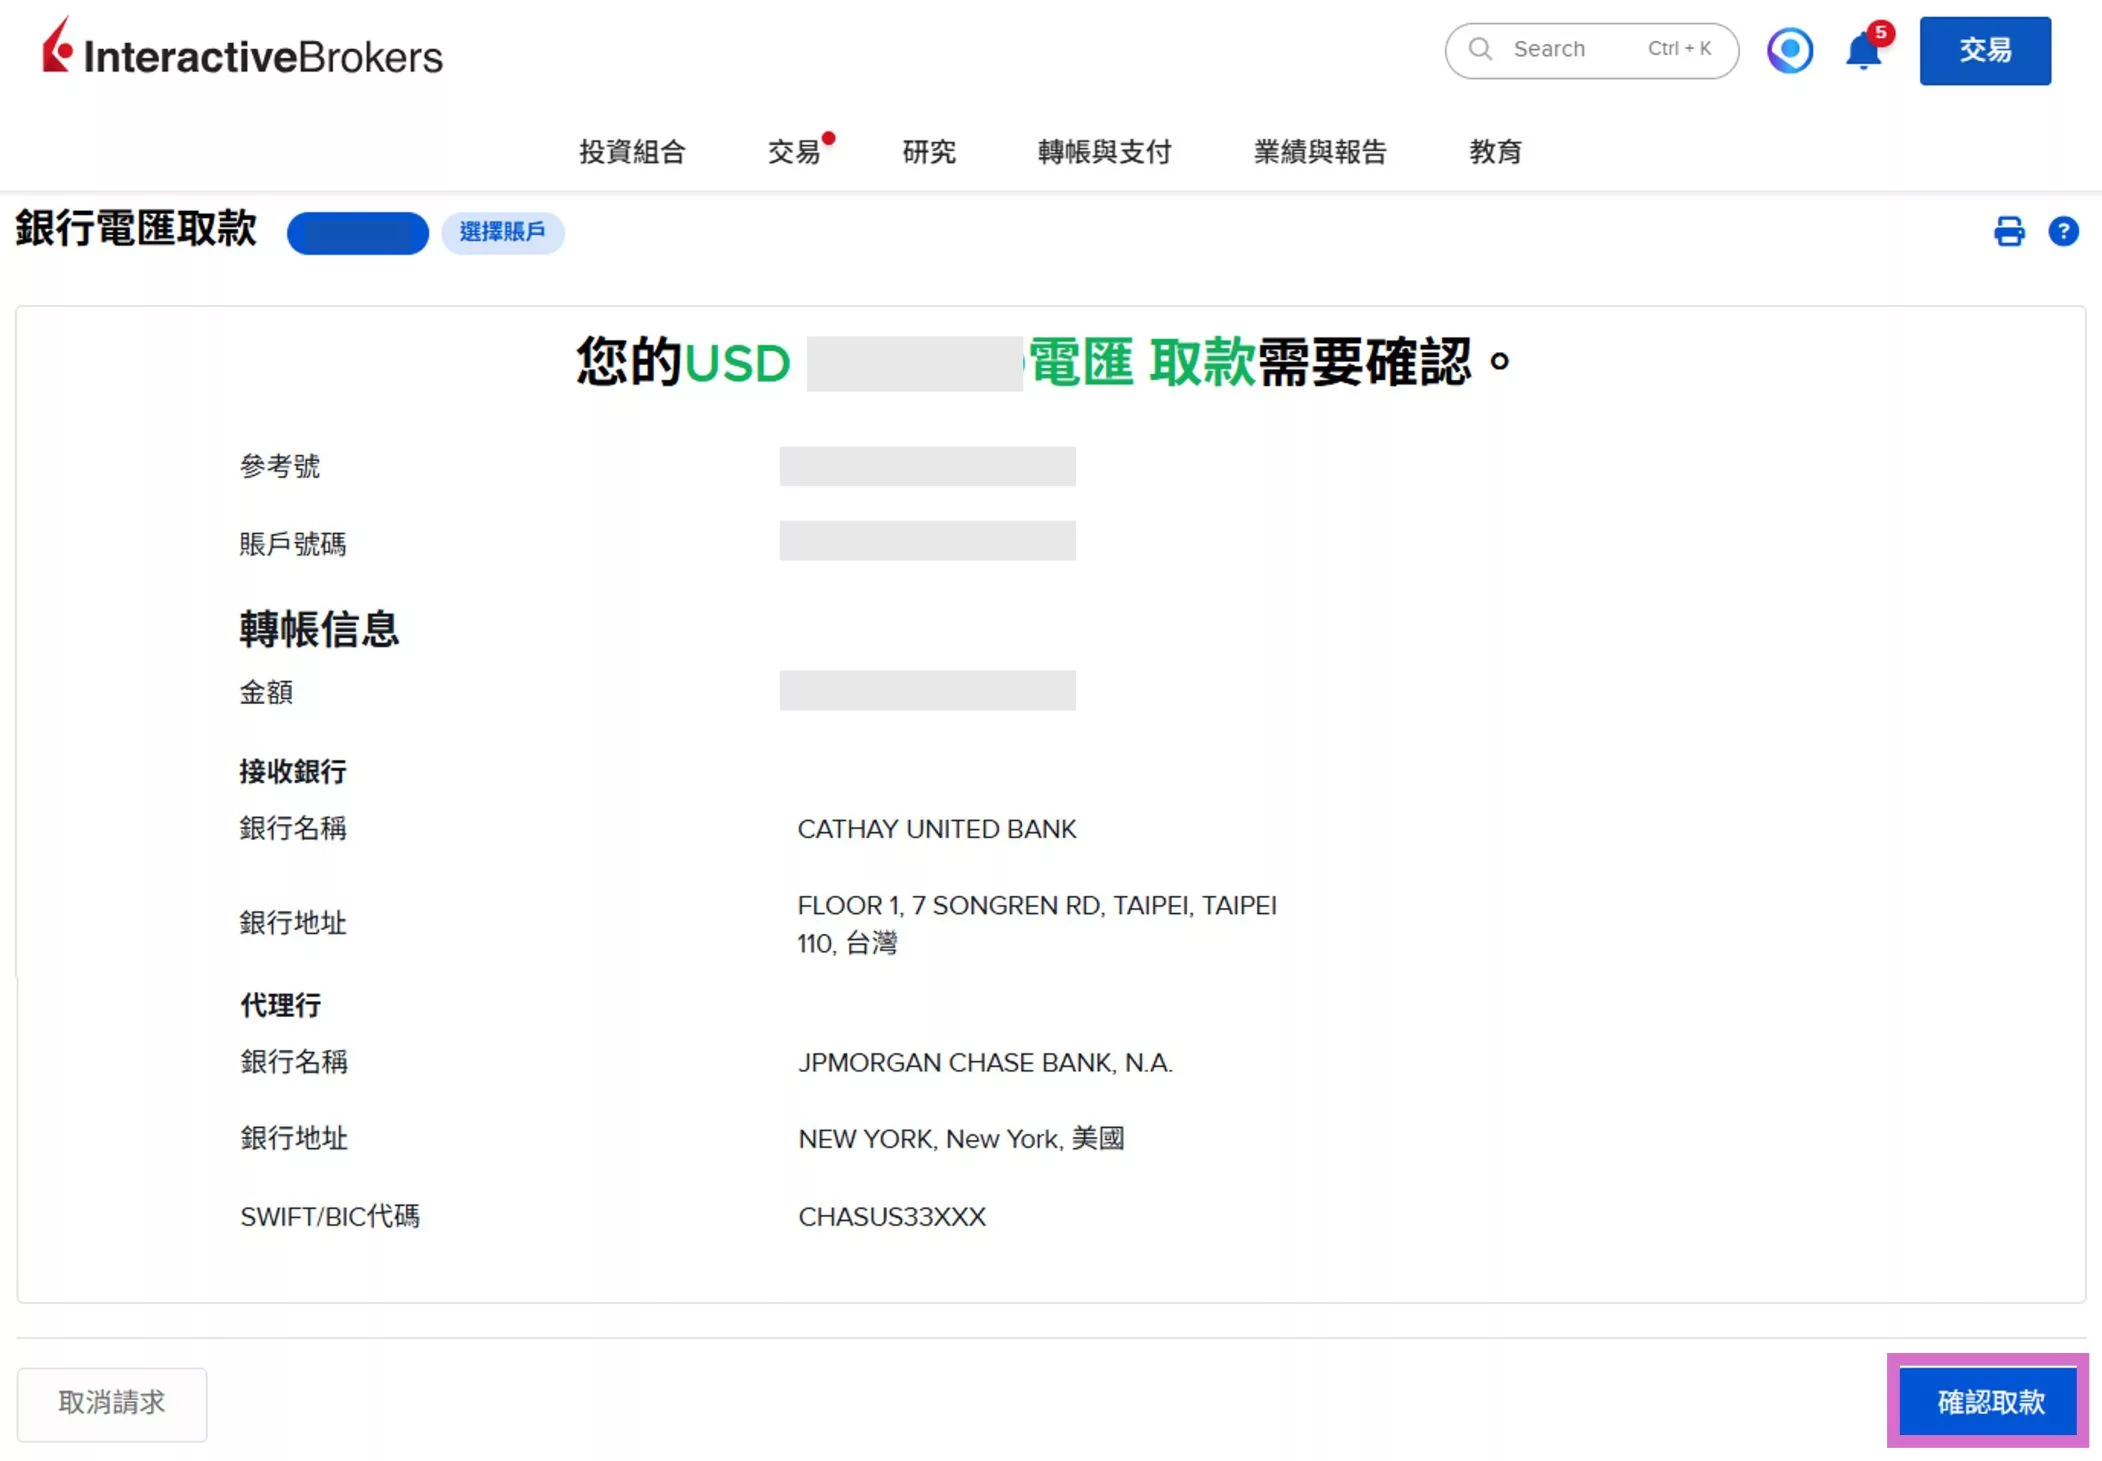Click the redacted 賬戶號碼 value field
The width and height of the screenshot is (2102, 1461).
[x=927, y=540]
